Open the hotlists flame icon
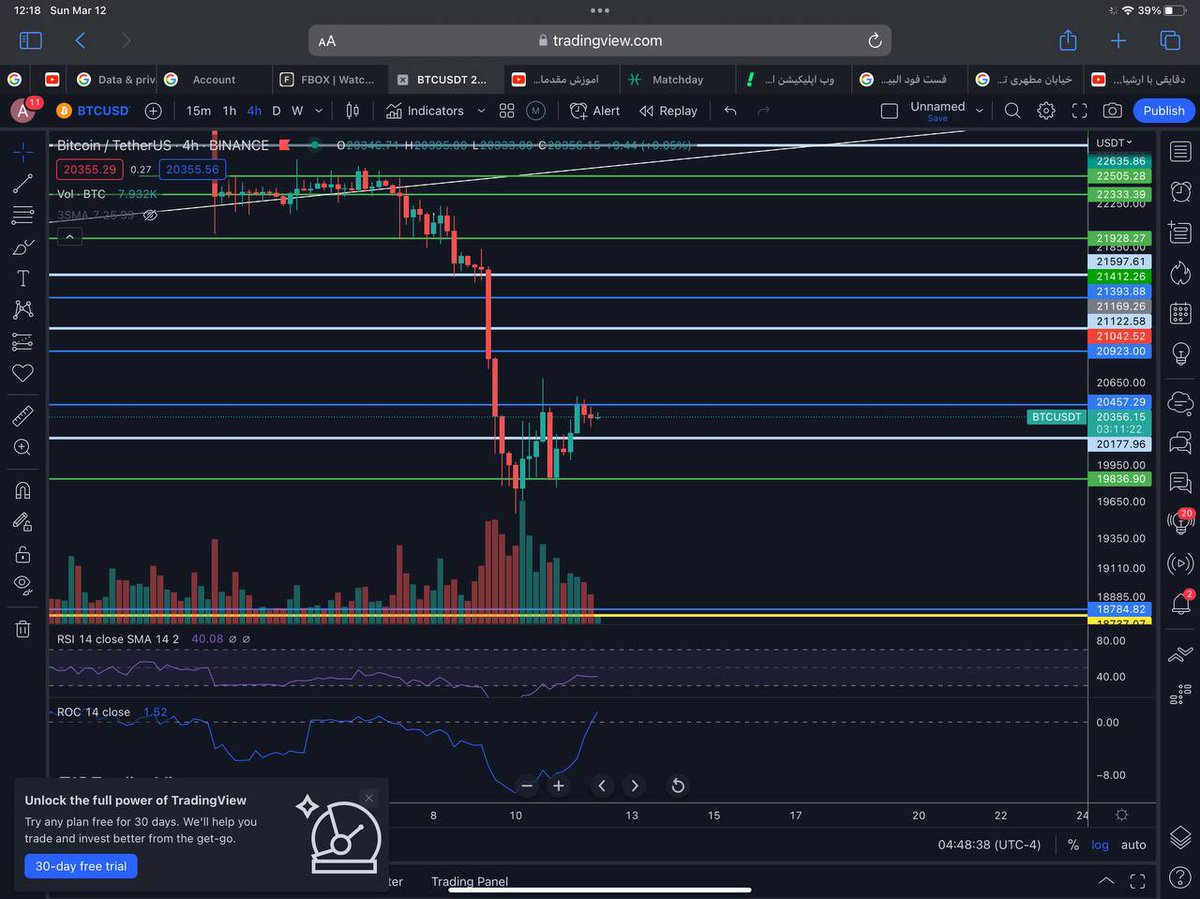Image resolution: width=1200 pixels, height=899 pixels. pyautogui.click(x=1180, y=272)
